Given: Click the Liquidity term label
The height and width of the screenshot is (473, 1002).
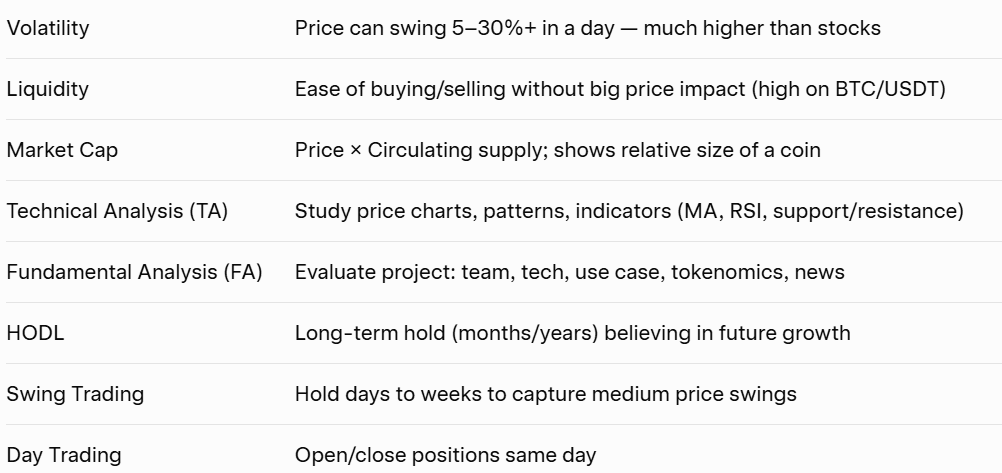Looking at the screenshot, I should click(47, 89).
